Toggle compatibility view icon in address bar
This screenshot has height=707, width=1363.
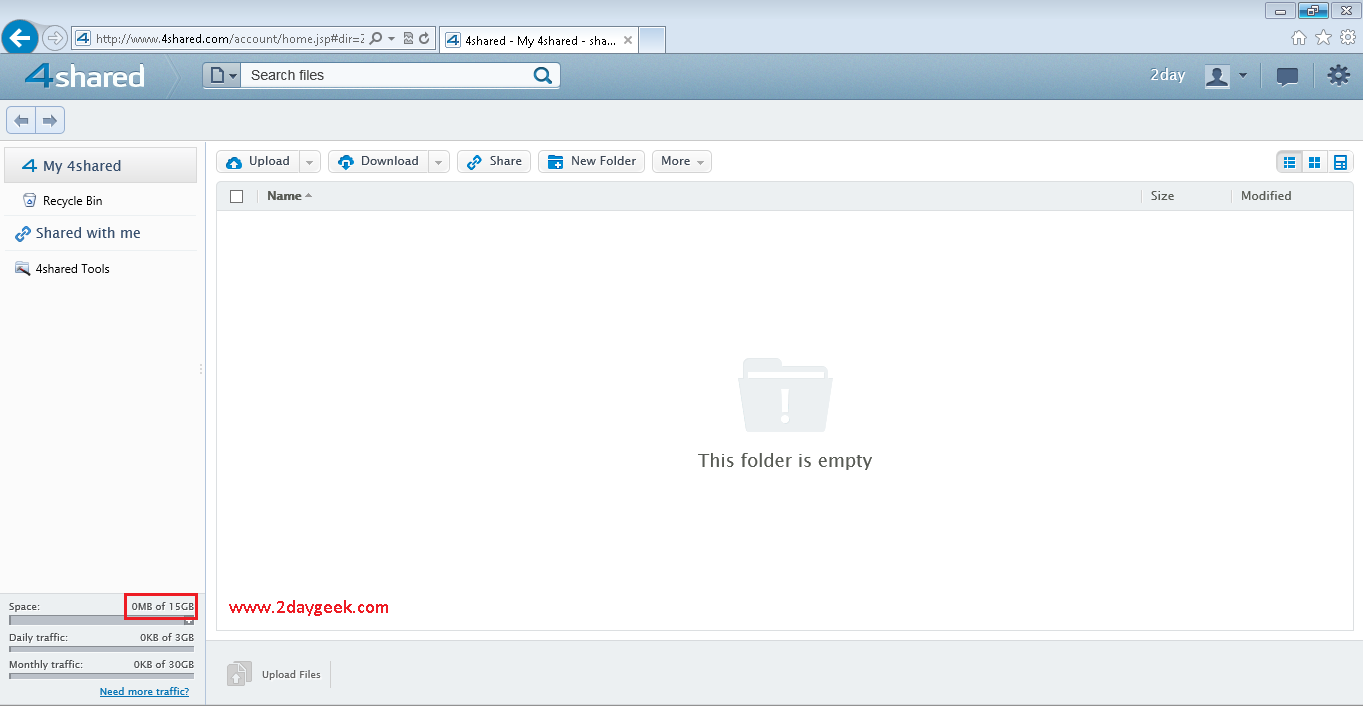[x=408, y=39]
